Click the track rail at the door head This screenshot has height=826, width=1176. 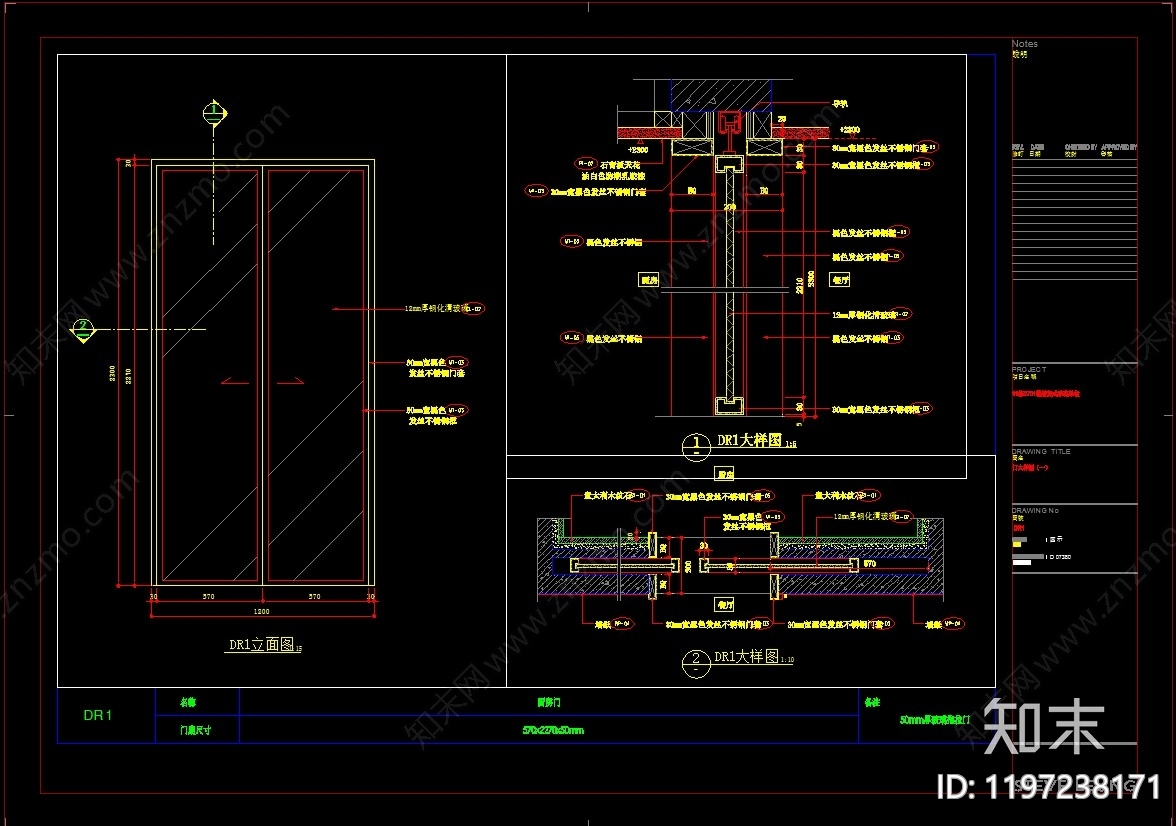(728, 122)
